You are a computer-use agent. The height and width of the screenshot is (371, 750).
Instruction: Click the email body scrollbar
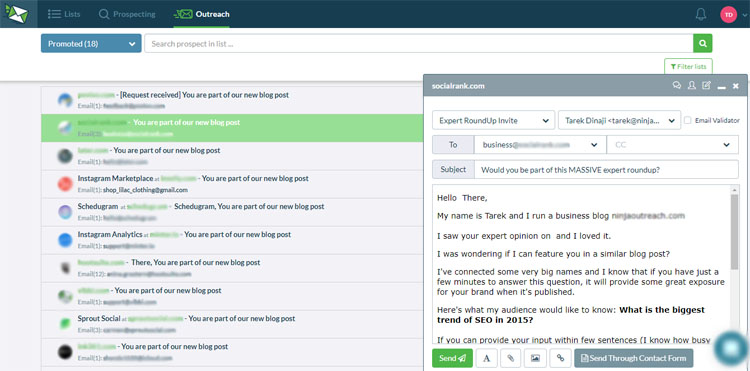(734, 231)
